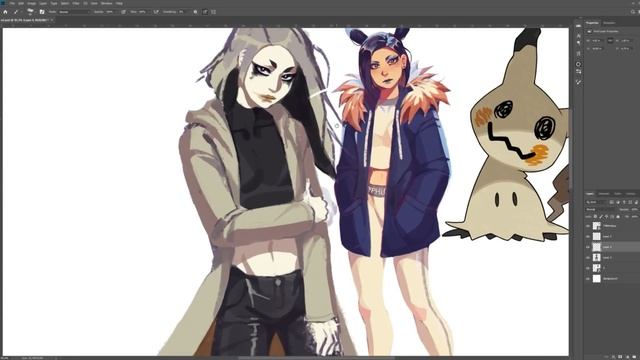Screen dimensions: 640x360
Task: Hide the topmost layer eye icon
Action: [x=588, y=226]
